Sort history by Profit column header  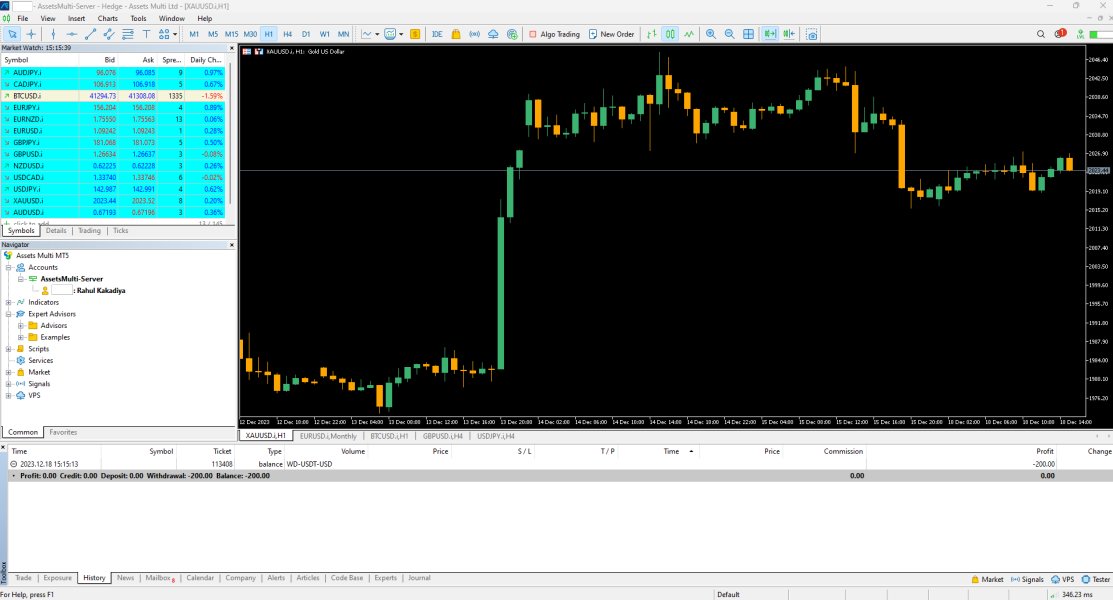tap(1044, 452)
